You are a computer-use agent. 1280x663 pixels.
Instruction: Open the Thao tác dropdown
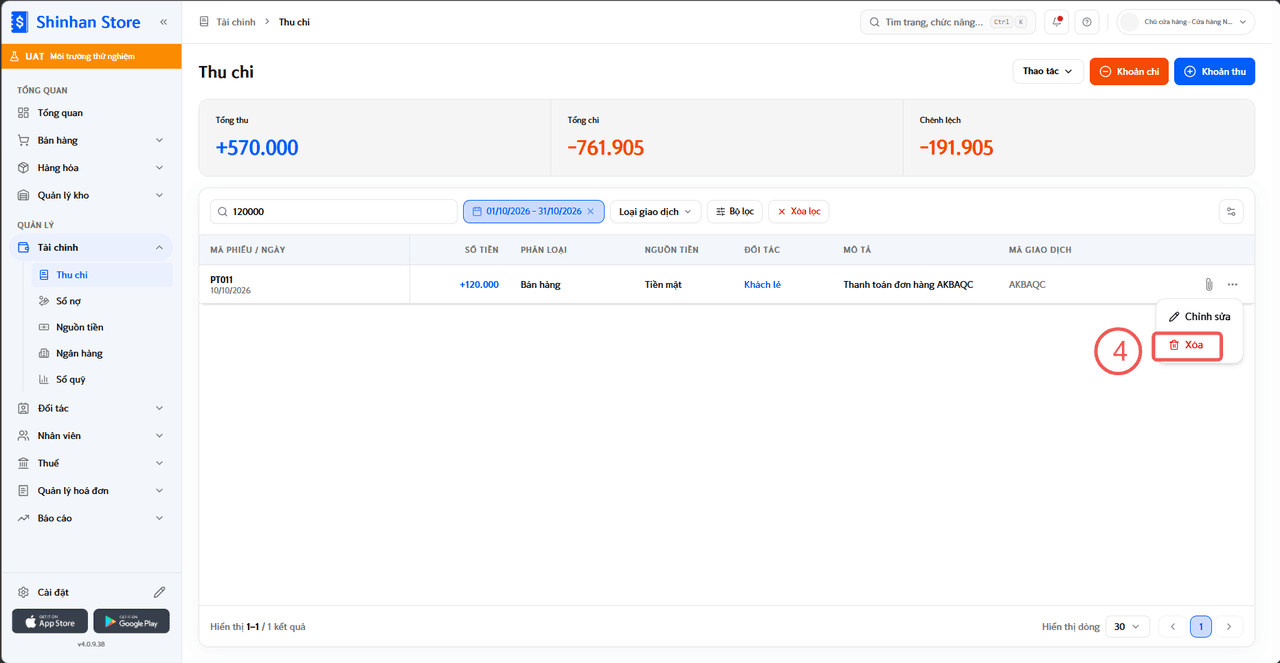click(1048, 71)
